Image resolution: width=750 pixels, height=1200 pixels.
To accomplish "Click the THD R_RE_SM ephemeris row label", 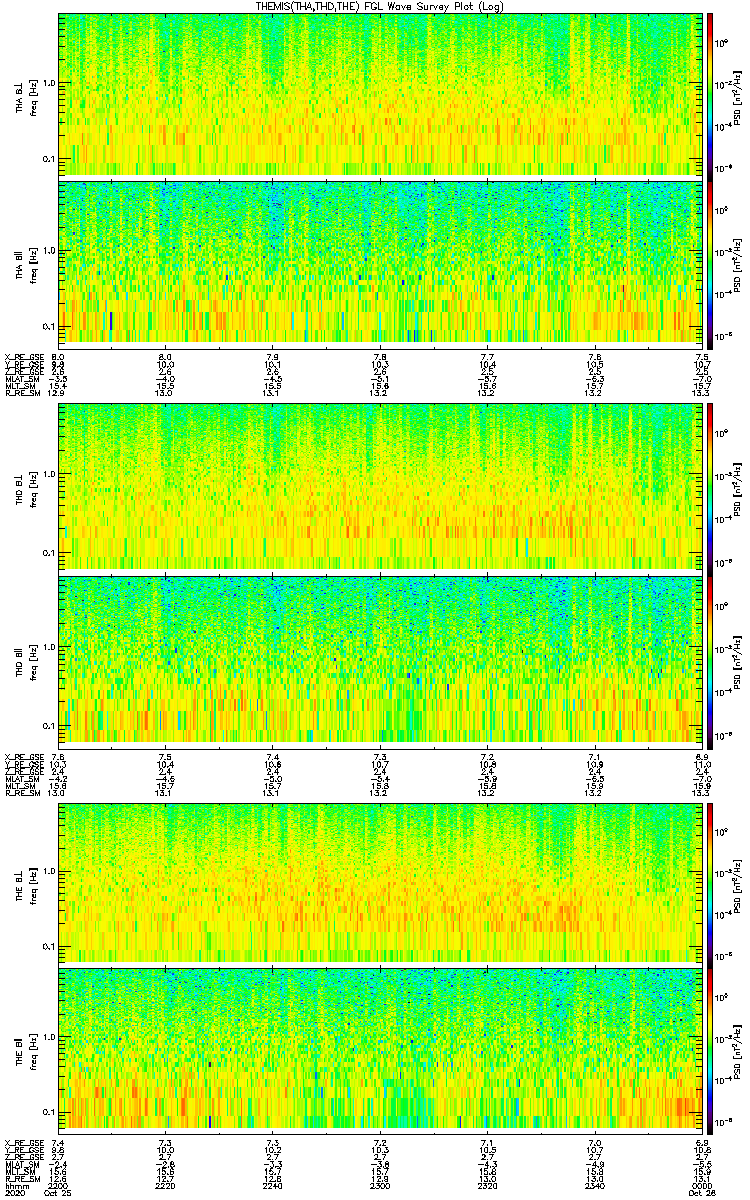I will (22, 793).
